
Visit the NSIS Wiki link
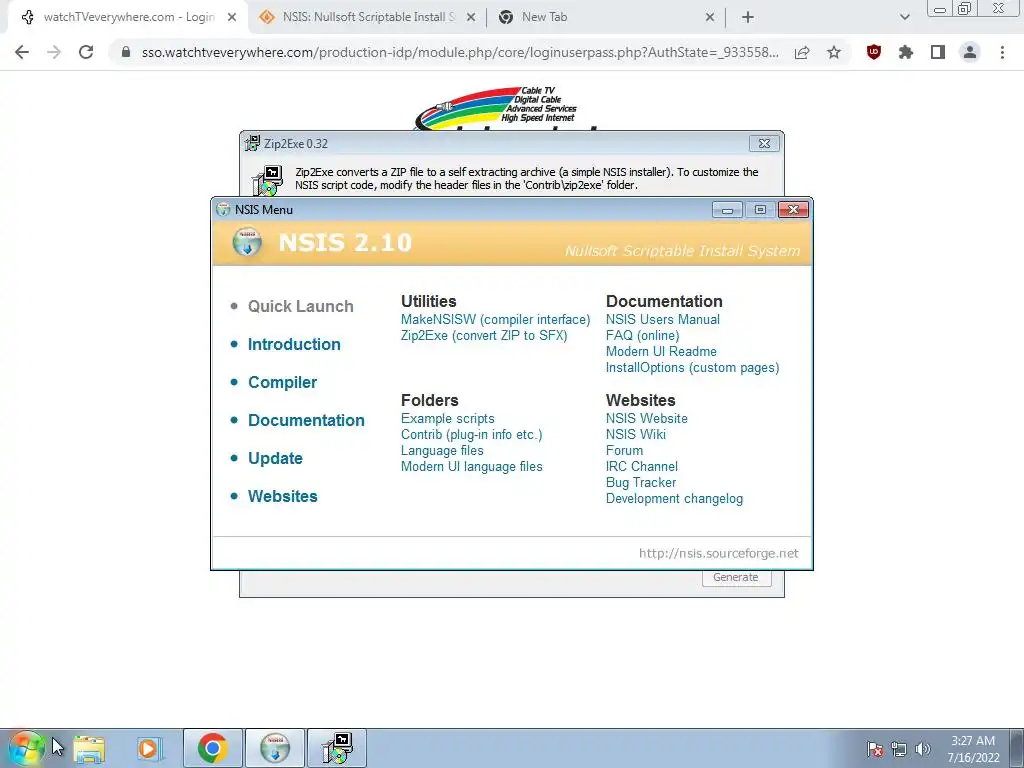tap(635, 434)
